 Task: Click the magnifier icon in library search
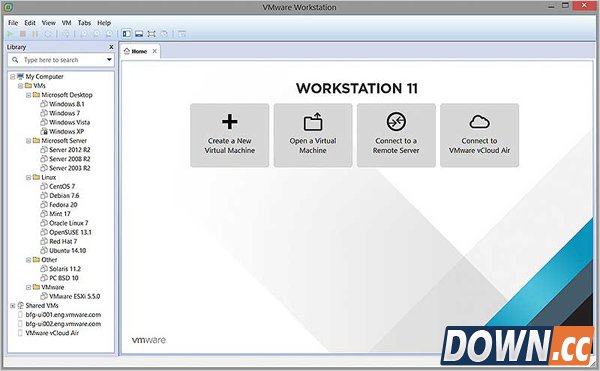(x=15, y=60)
